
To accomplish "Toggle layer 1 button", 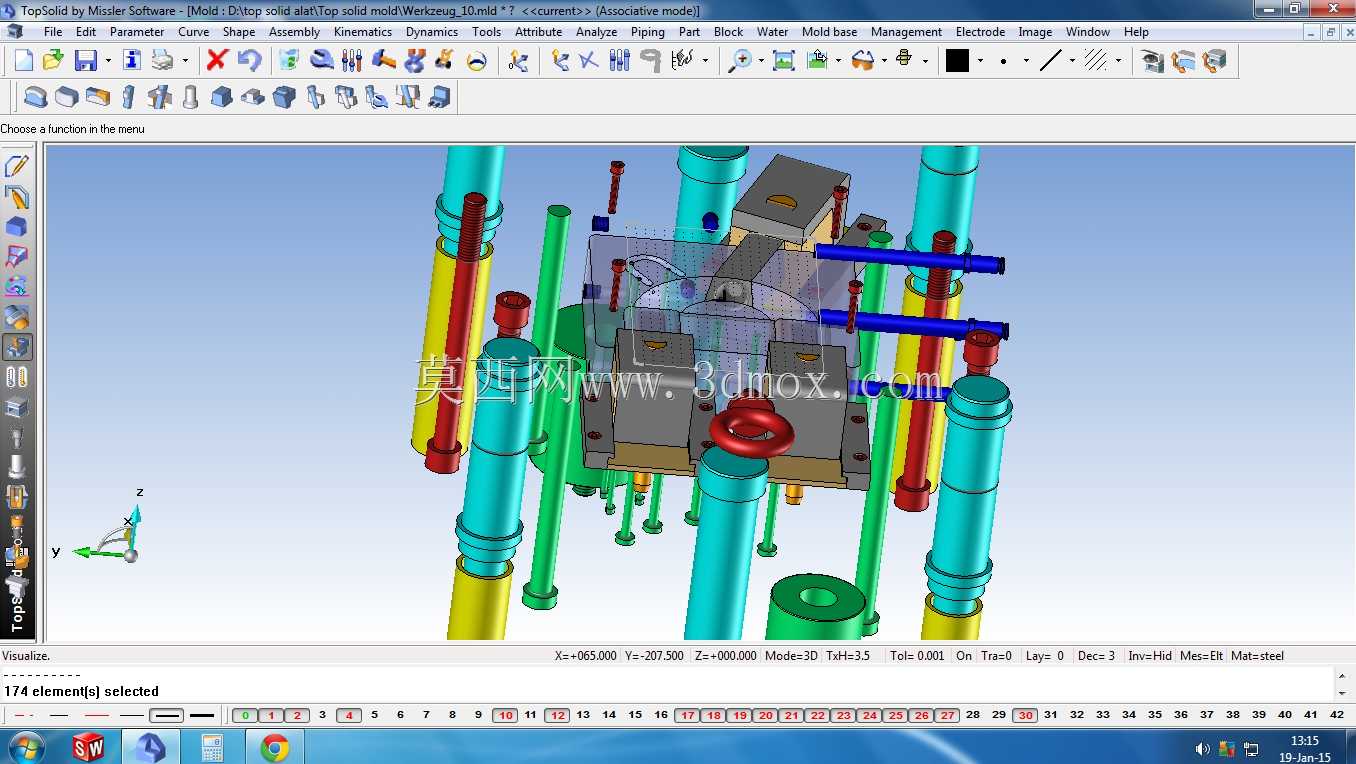I will (x=271, y=715).
